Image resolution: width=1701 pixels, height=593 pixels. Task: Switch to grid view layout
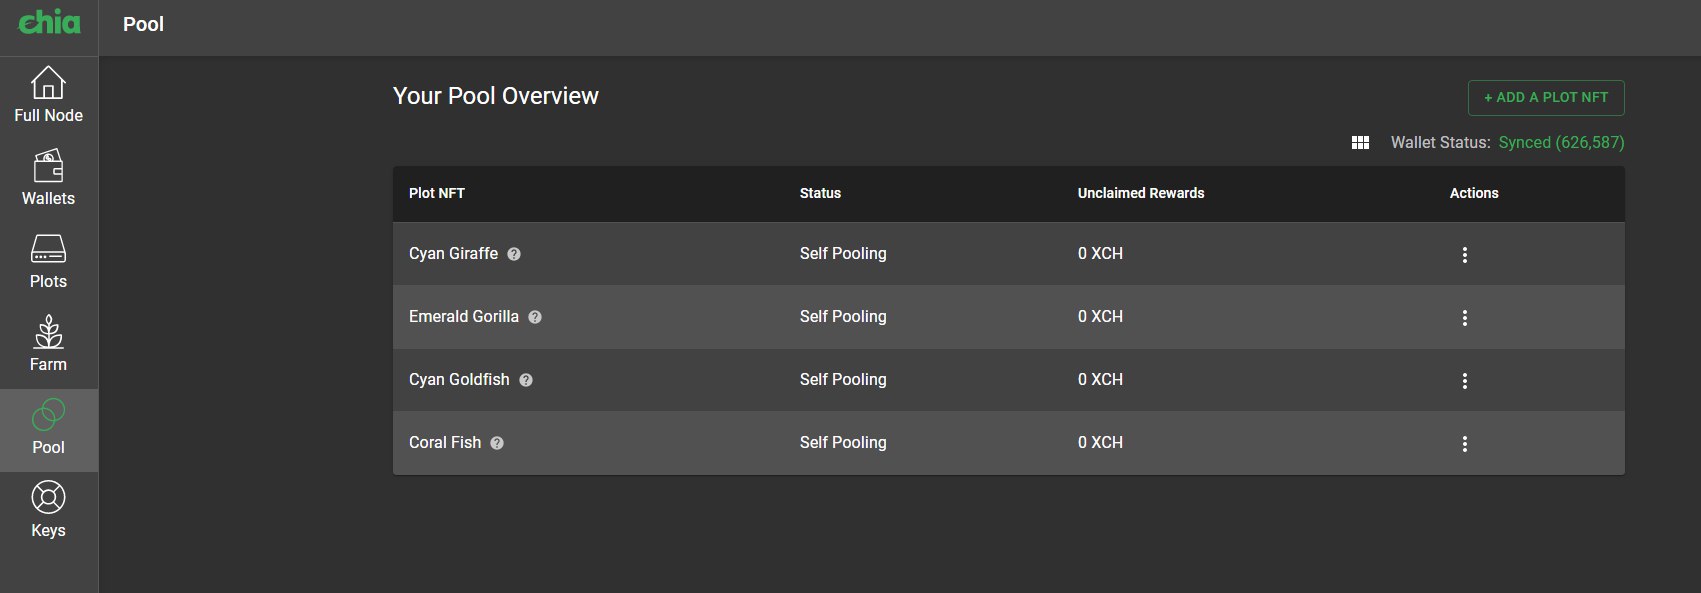(x=1360, y=143)
